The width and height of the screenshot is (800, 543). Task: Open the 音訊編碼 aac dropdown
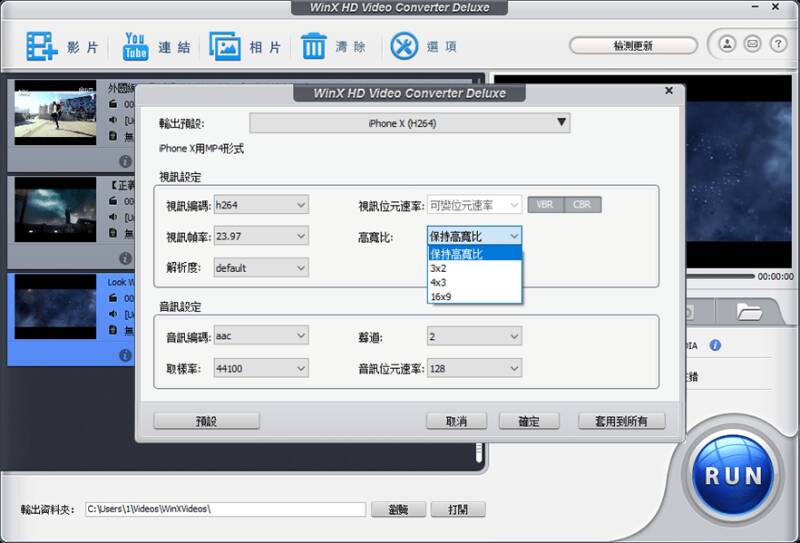click(261, 336)
